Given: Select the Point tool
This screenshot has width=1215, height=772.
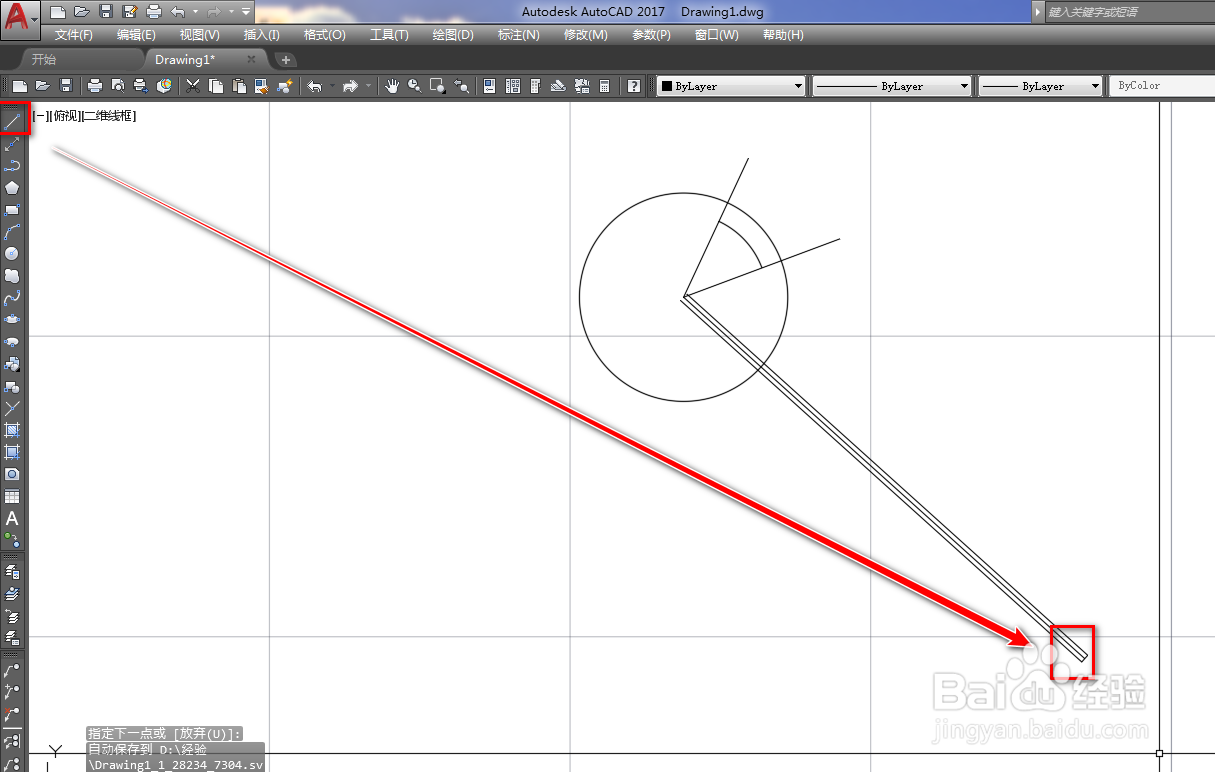Looking at the screenshot, I should click(x=13, y=408).
